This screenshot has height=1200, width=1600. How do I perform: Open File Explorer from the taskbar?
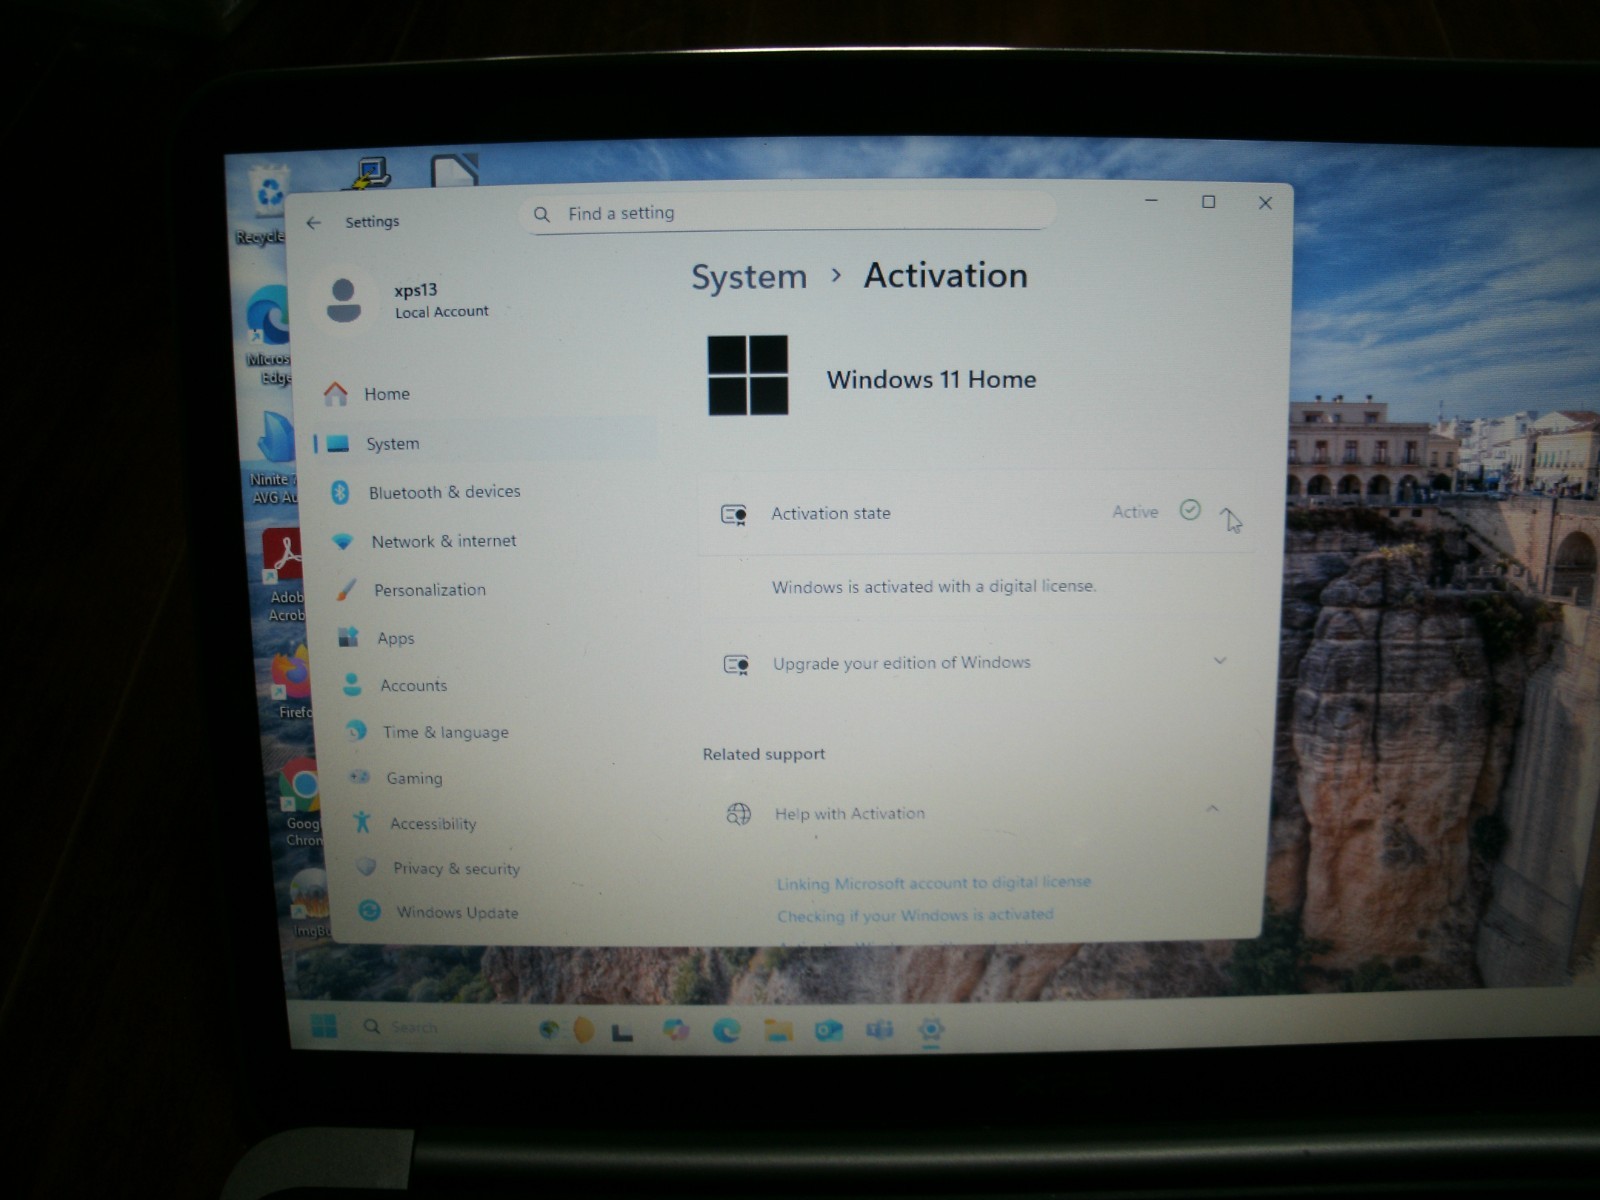click(778, 1029)
